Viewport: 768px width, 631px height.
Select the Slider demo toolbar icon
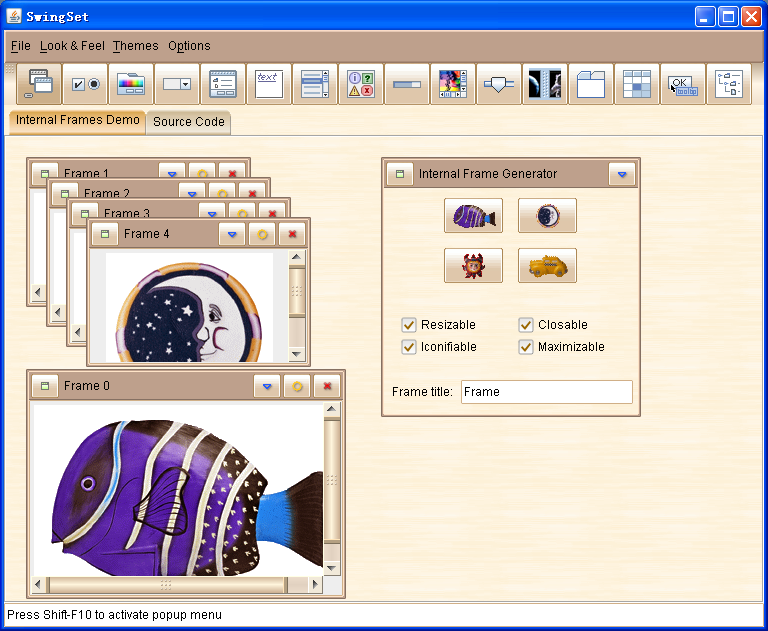tap(500, 84)
